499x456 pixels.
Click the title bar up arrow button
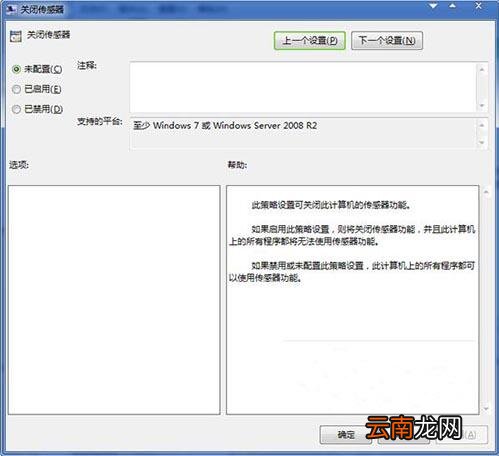point(452,6)
